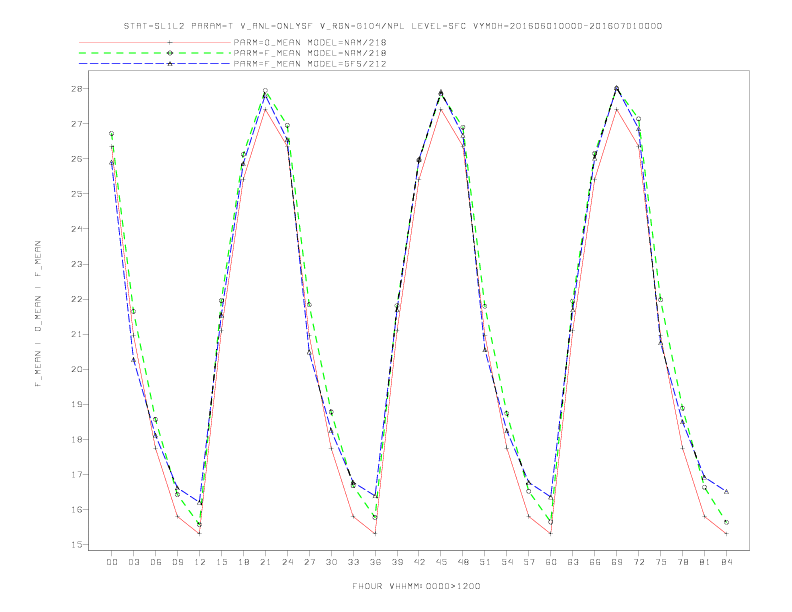Click x-axis forecast hour label 66

click(595, 562)
